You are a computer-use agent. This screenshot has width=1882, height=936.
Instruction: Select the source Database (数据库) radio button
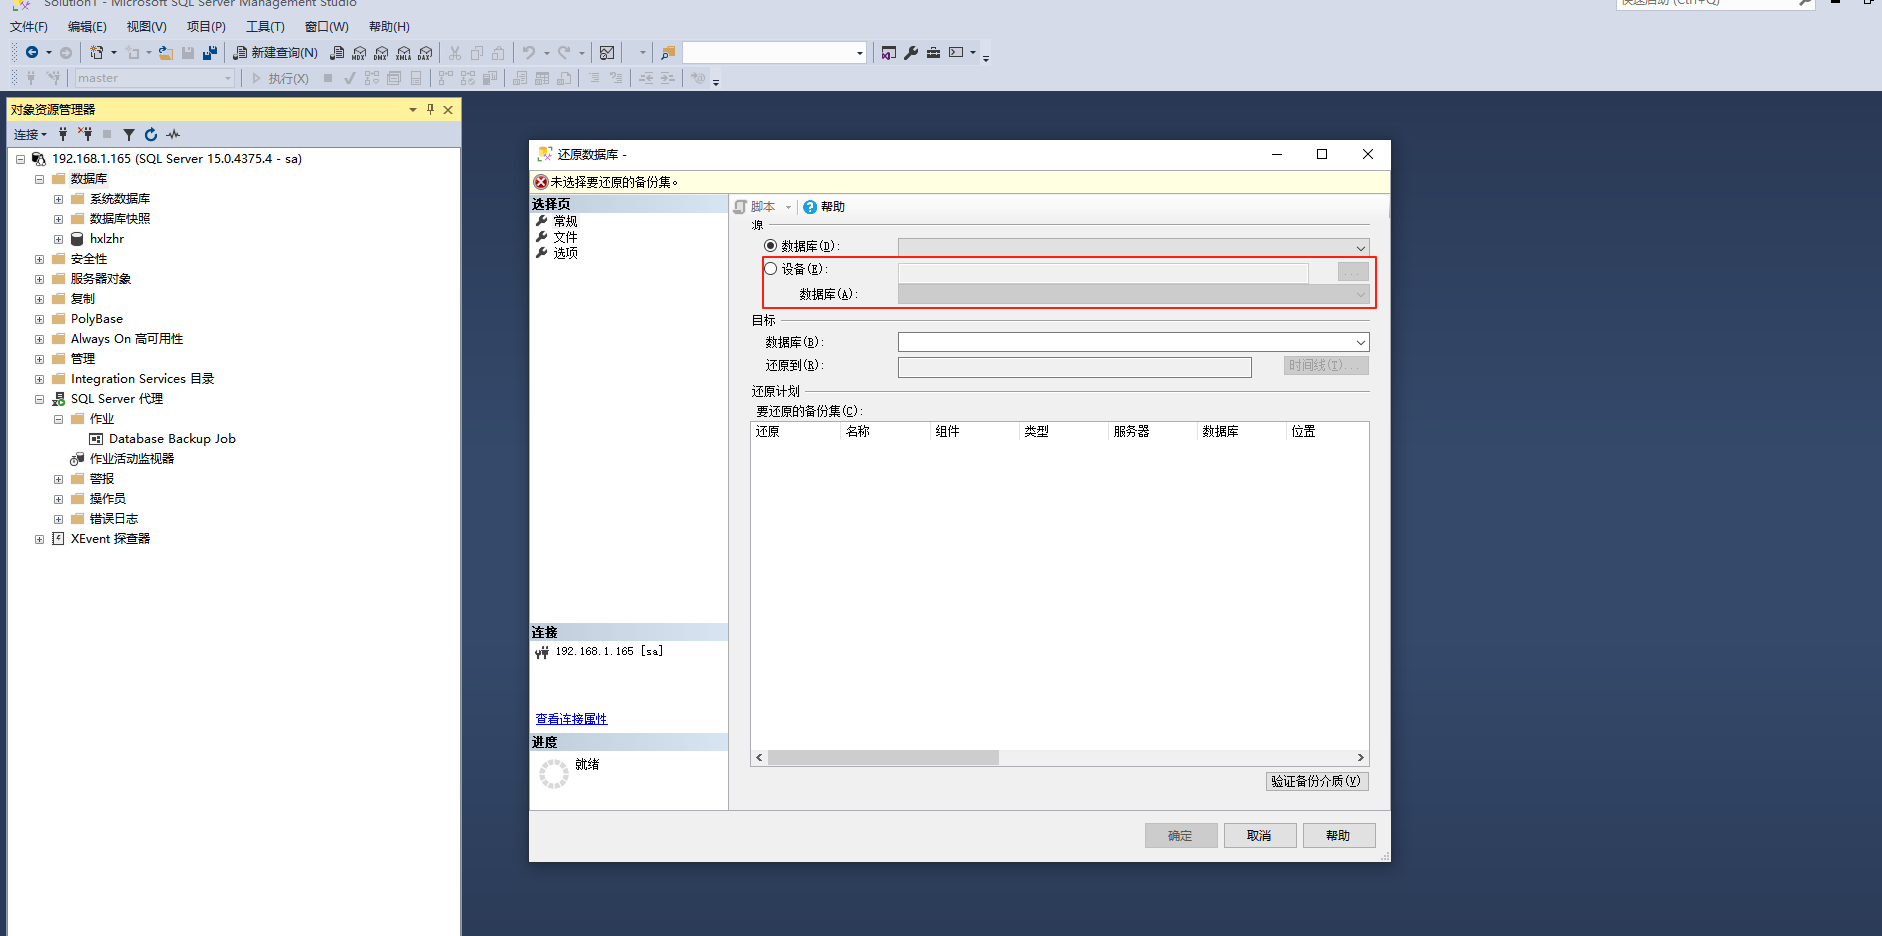pyautogui.click(x=771, y=246)
